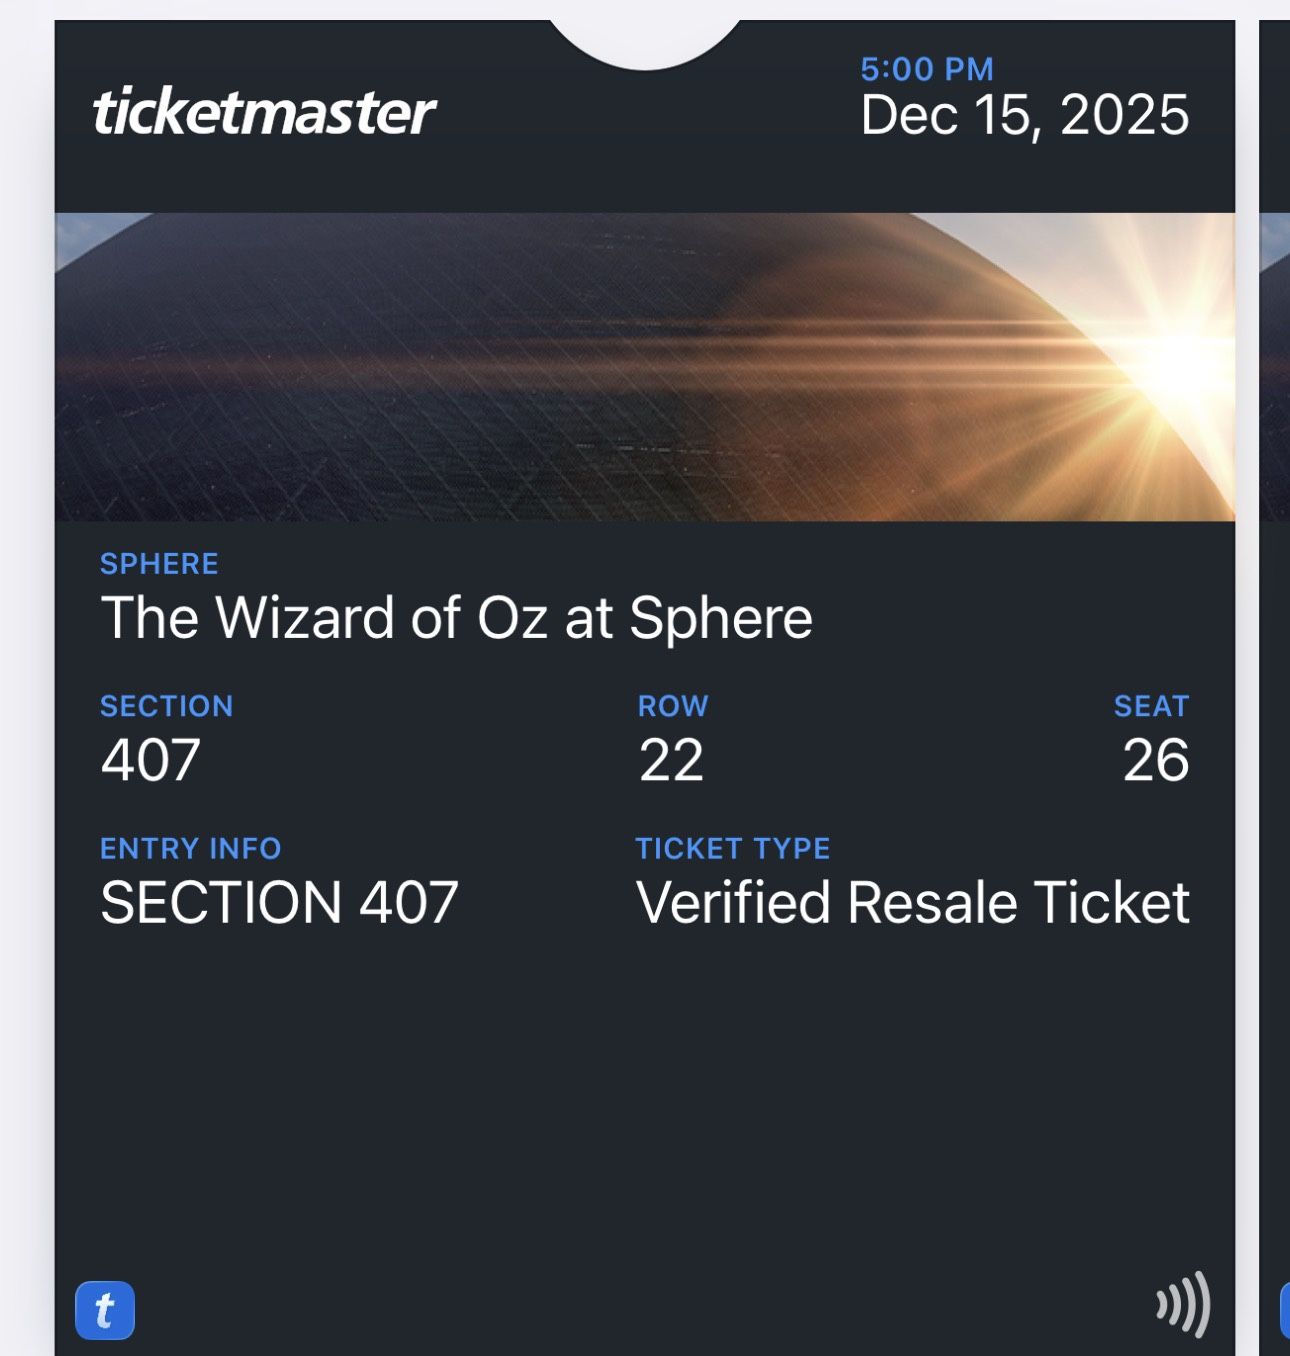This screenshot has height=1356, width=1290.
Task: Click the Sphere sunrise banner image
Action: [x=645, y=366]
